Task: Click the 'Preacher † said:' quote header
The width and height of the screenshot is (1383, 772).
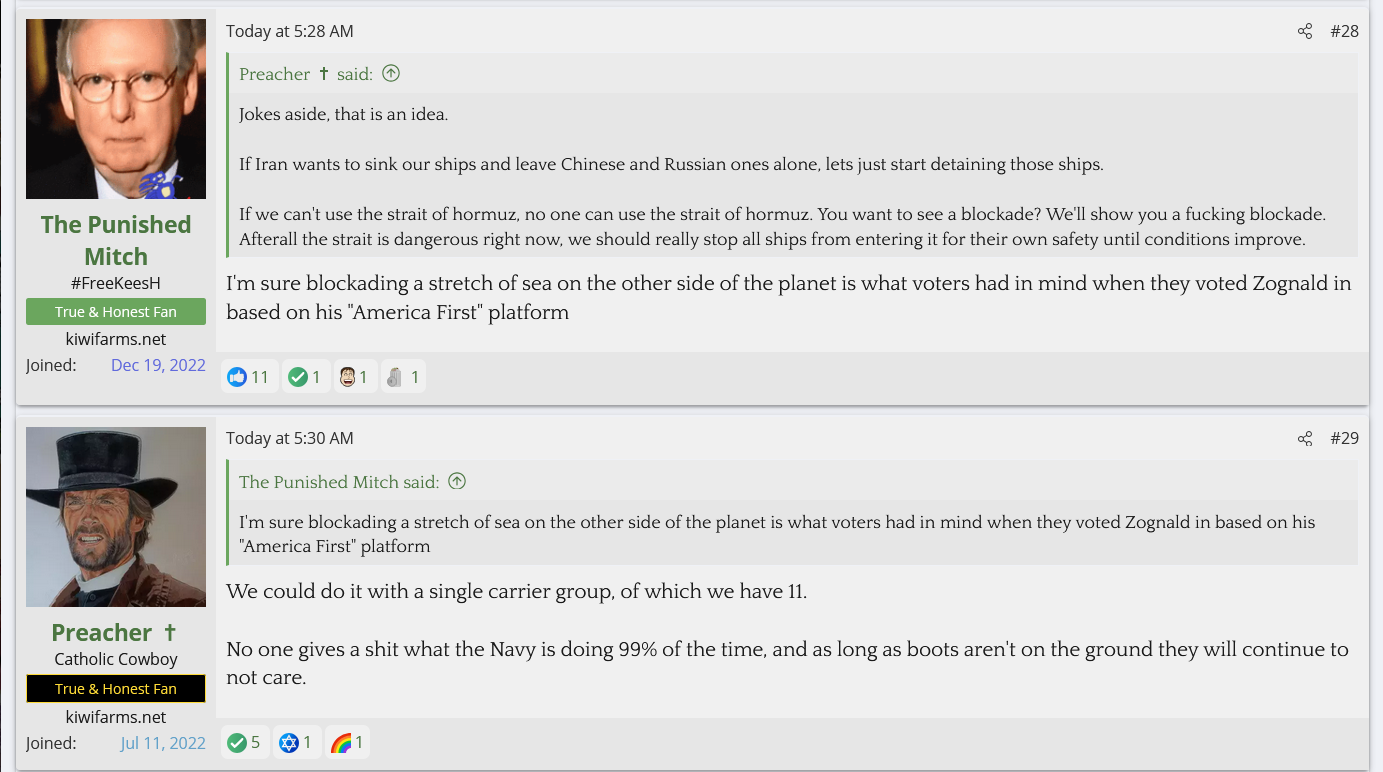Action: click(x=305, y=74)
